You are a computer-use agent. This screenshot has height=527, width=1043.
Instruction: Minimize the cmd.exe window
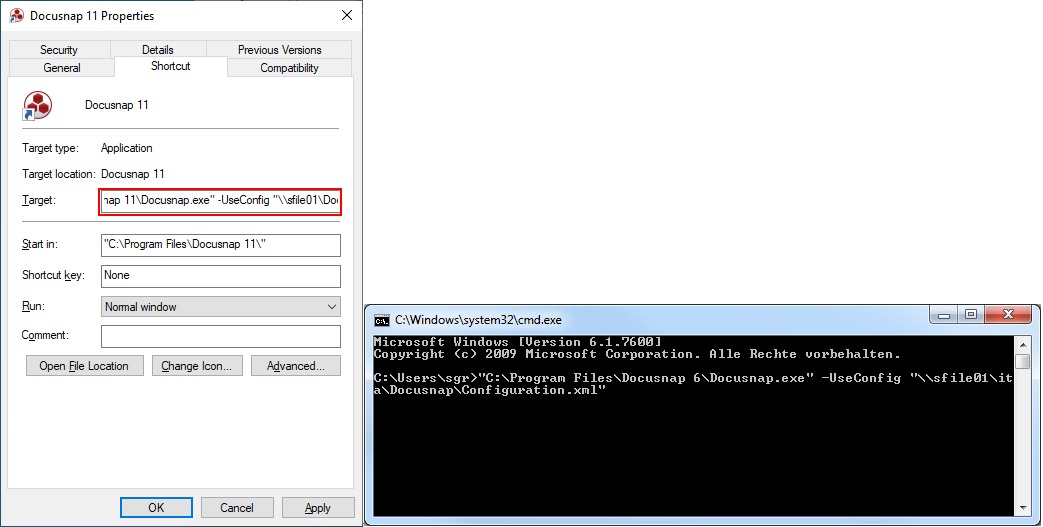[943, 315]
